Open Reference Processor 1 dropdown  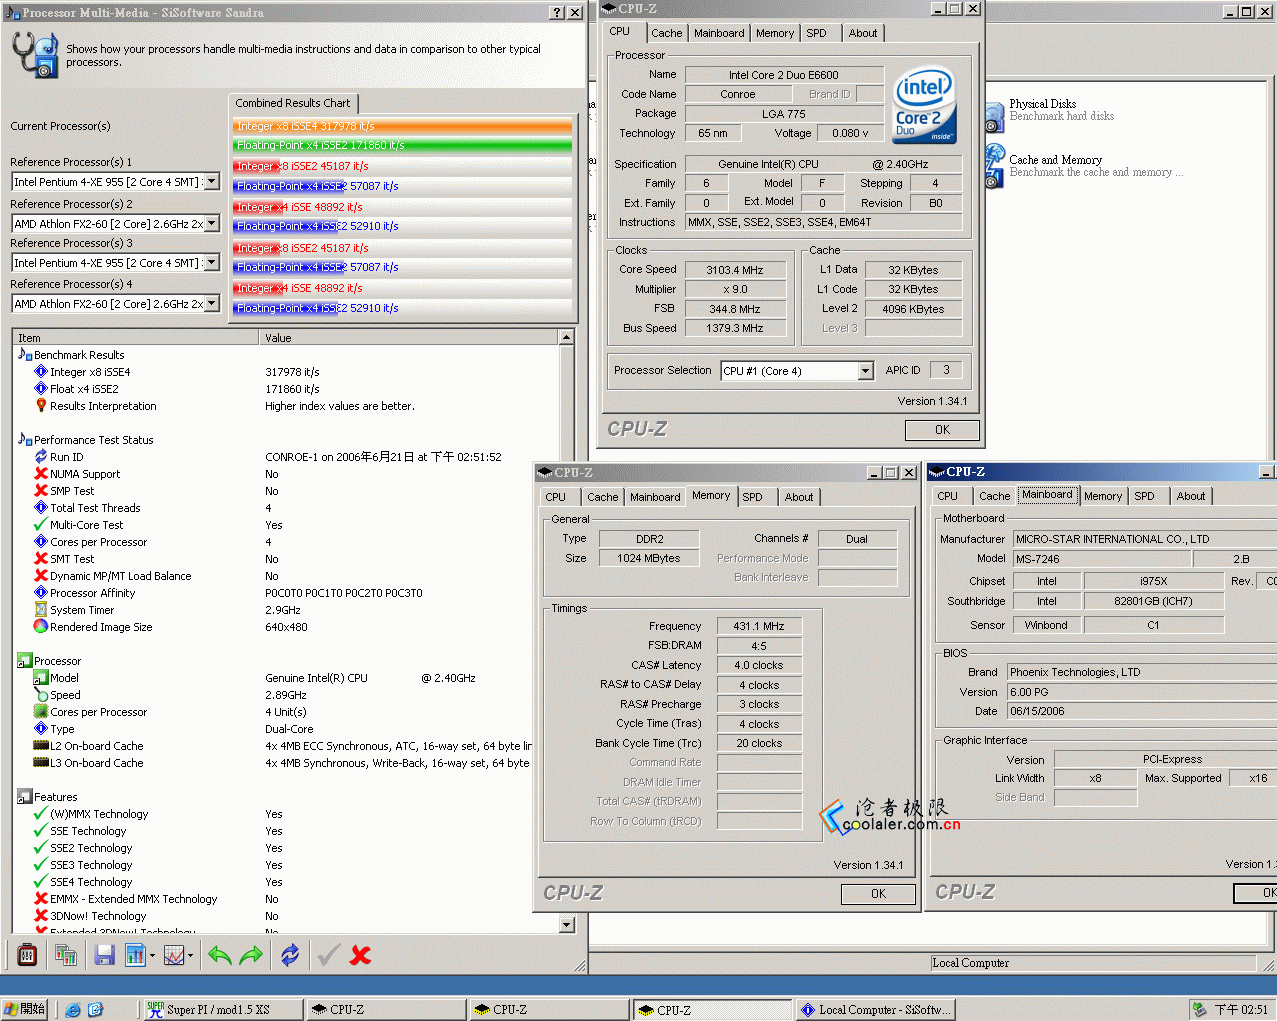pyautogui.click(x=212, y=182)
